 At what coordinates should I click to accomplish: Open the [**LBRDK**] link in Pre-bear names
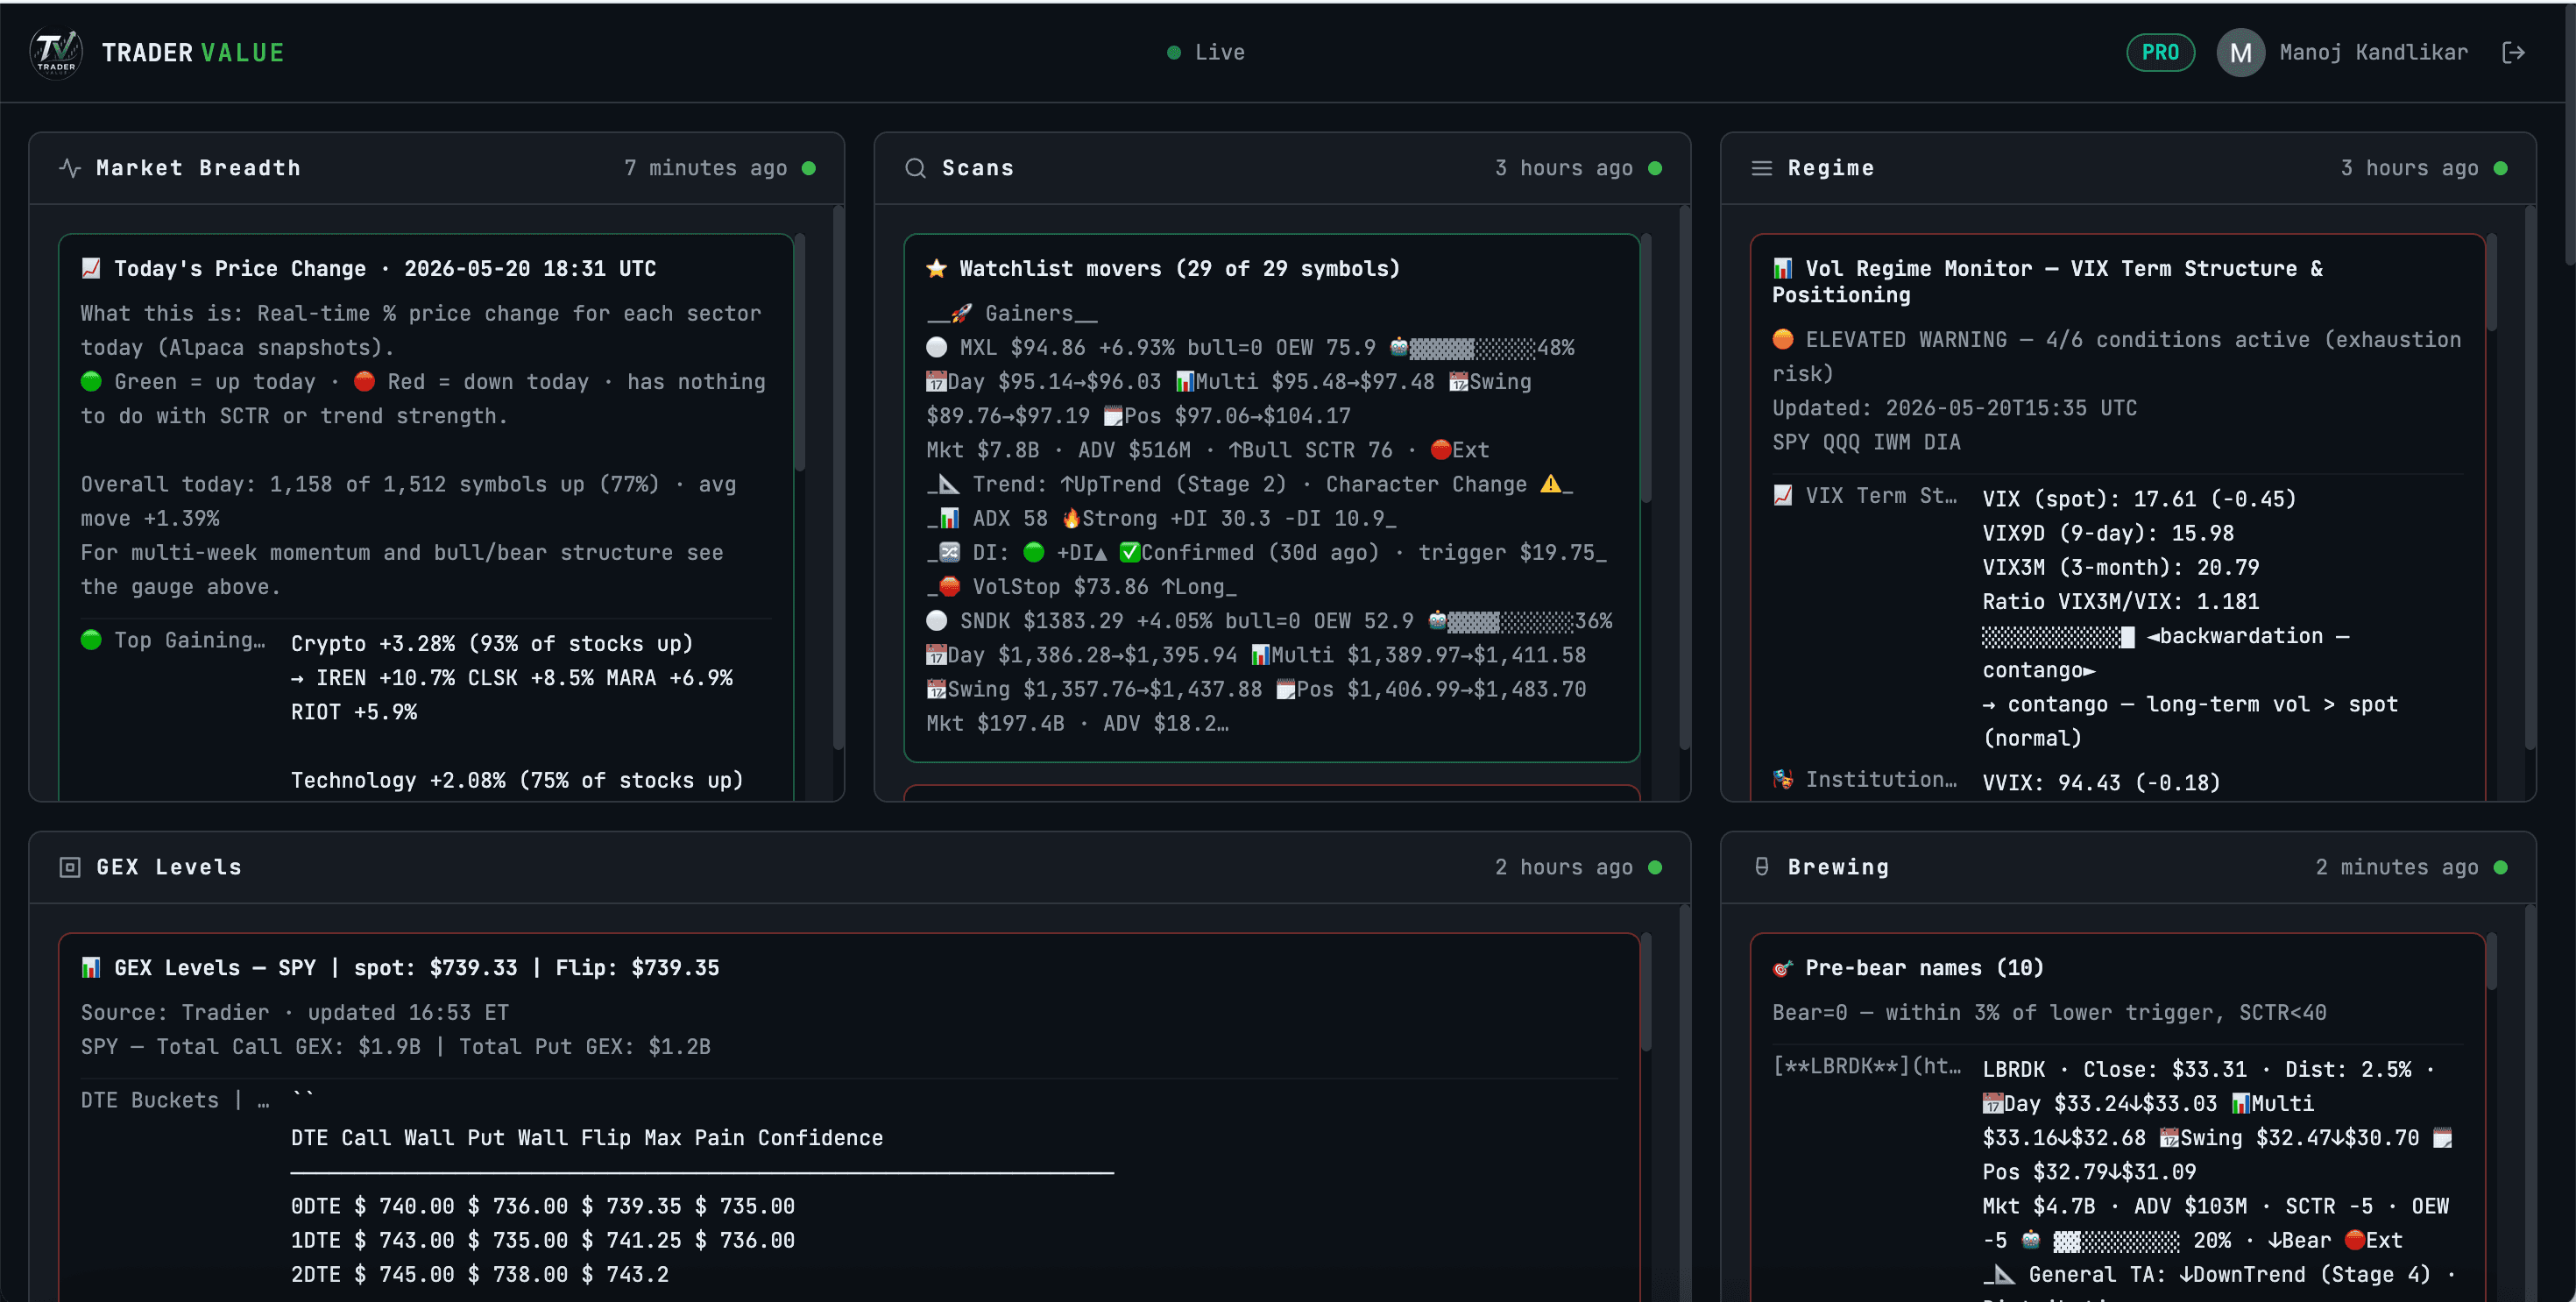click(1866, 1066)
